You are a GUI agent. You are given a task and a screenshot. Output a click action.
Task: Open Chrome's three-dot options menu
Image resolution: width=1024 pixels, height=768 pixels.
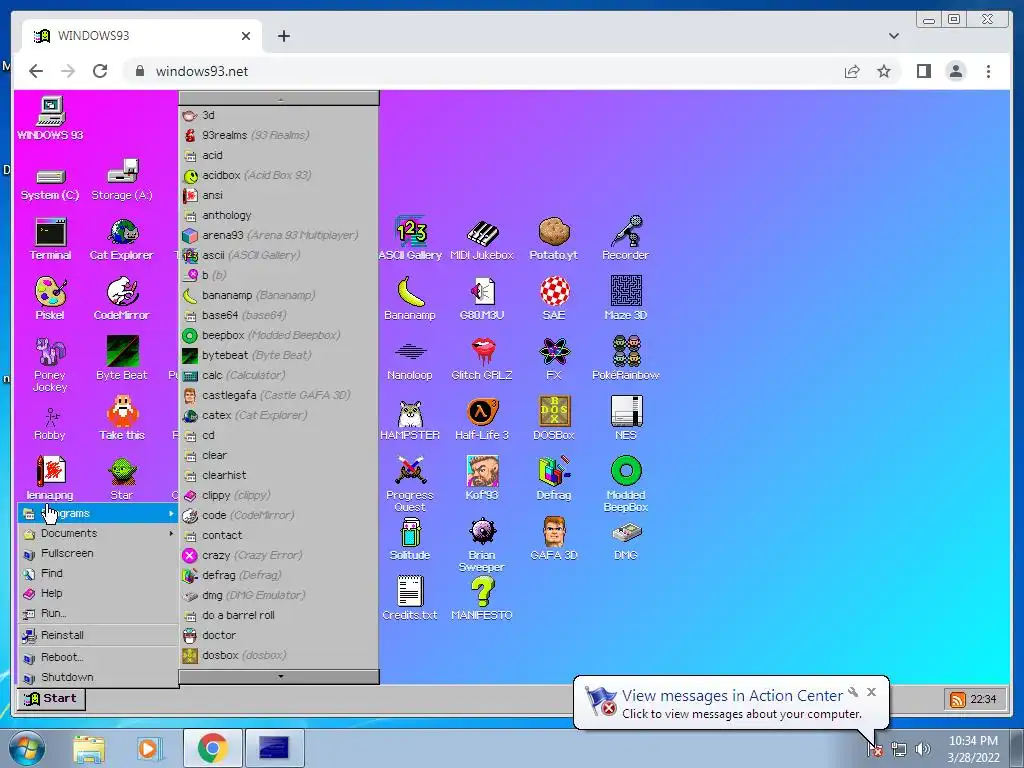point(988,71)
